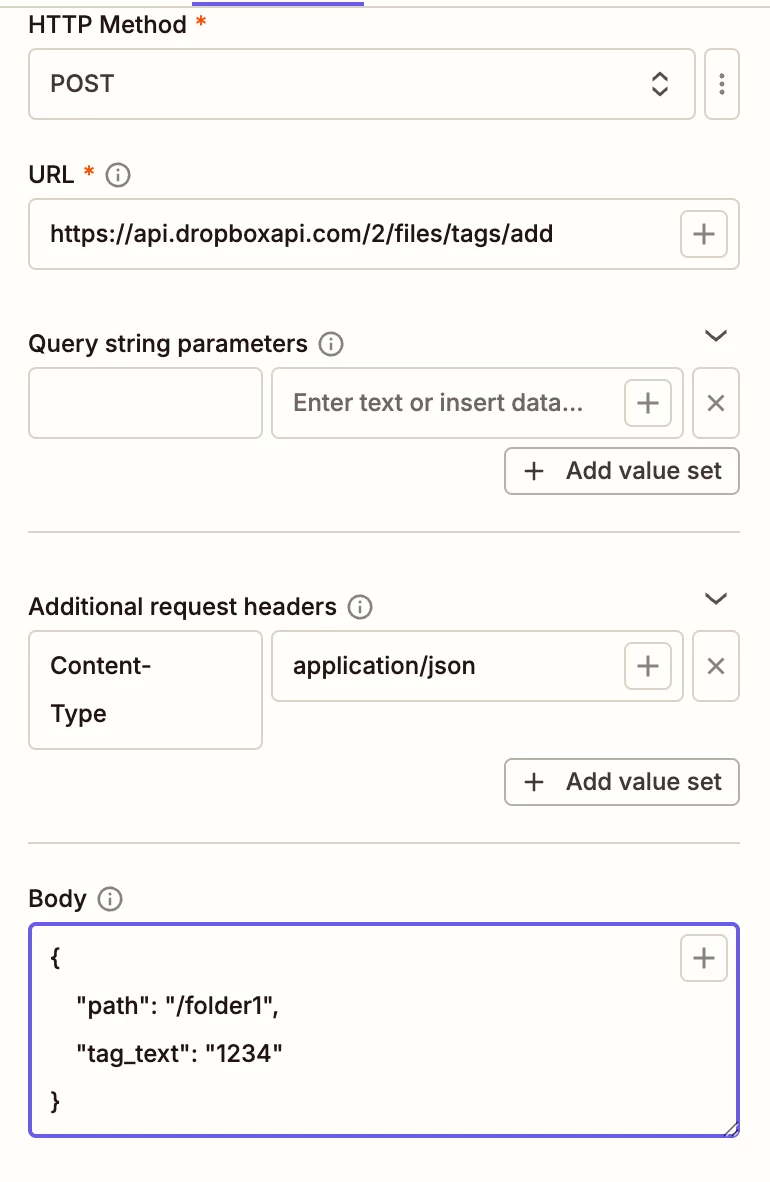The height and width of the screenshot is (1182, 770).
Task: Open the HTTP Method dropdown showing POST
Action: click(362, 84)
